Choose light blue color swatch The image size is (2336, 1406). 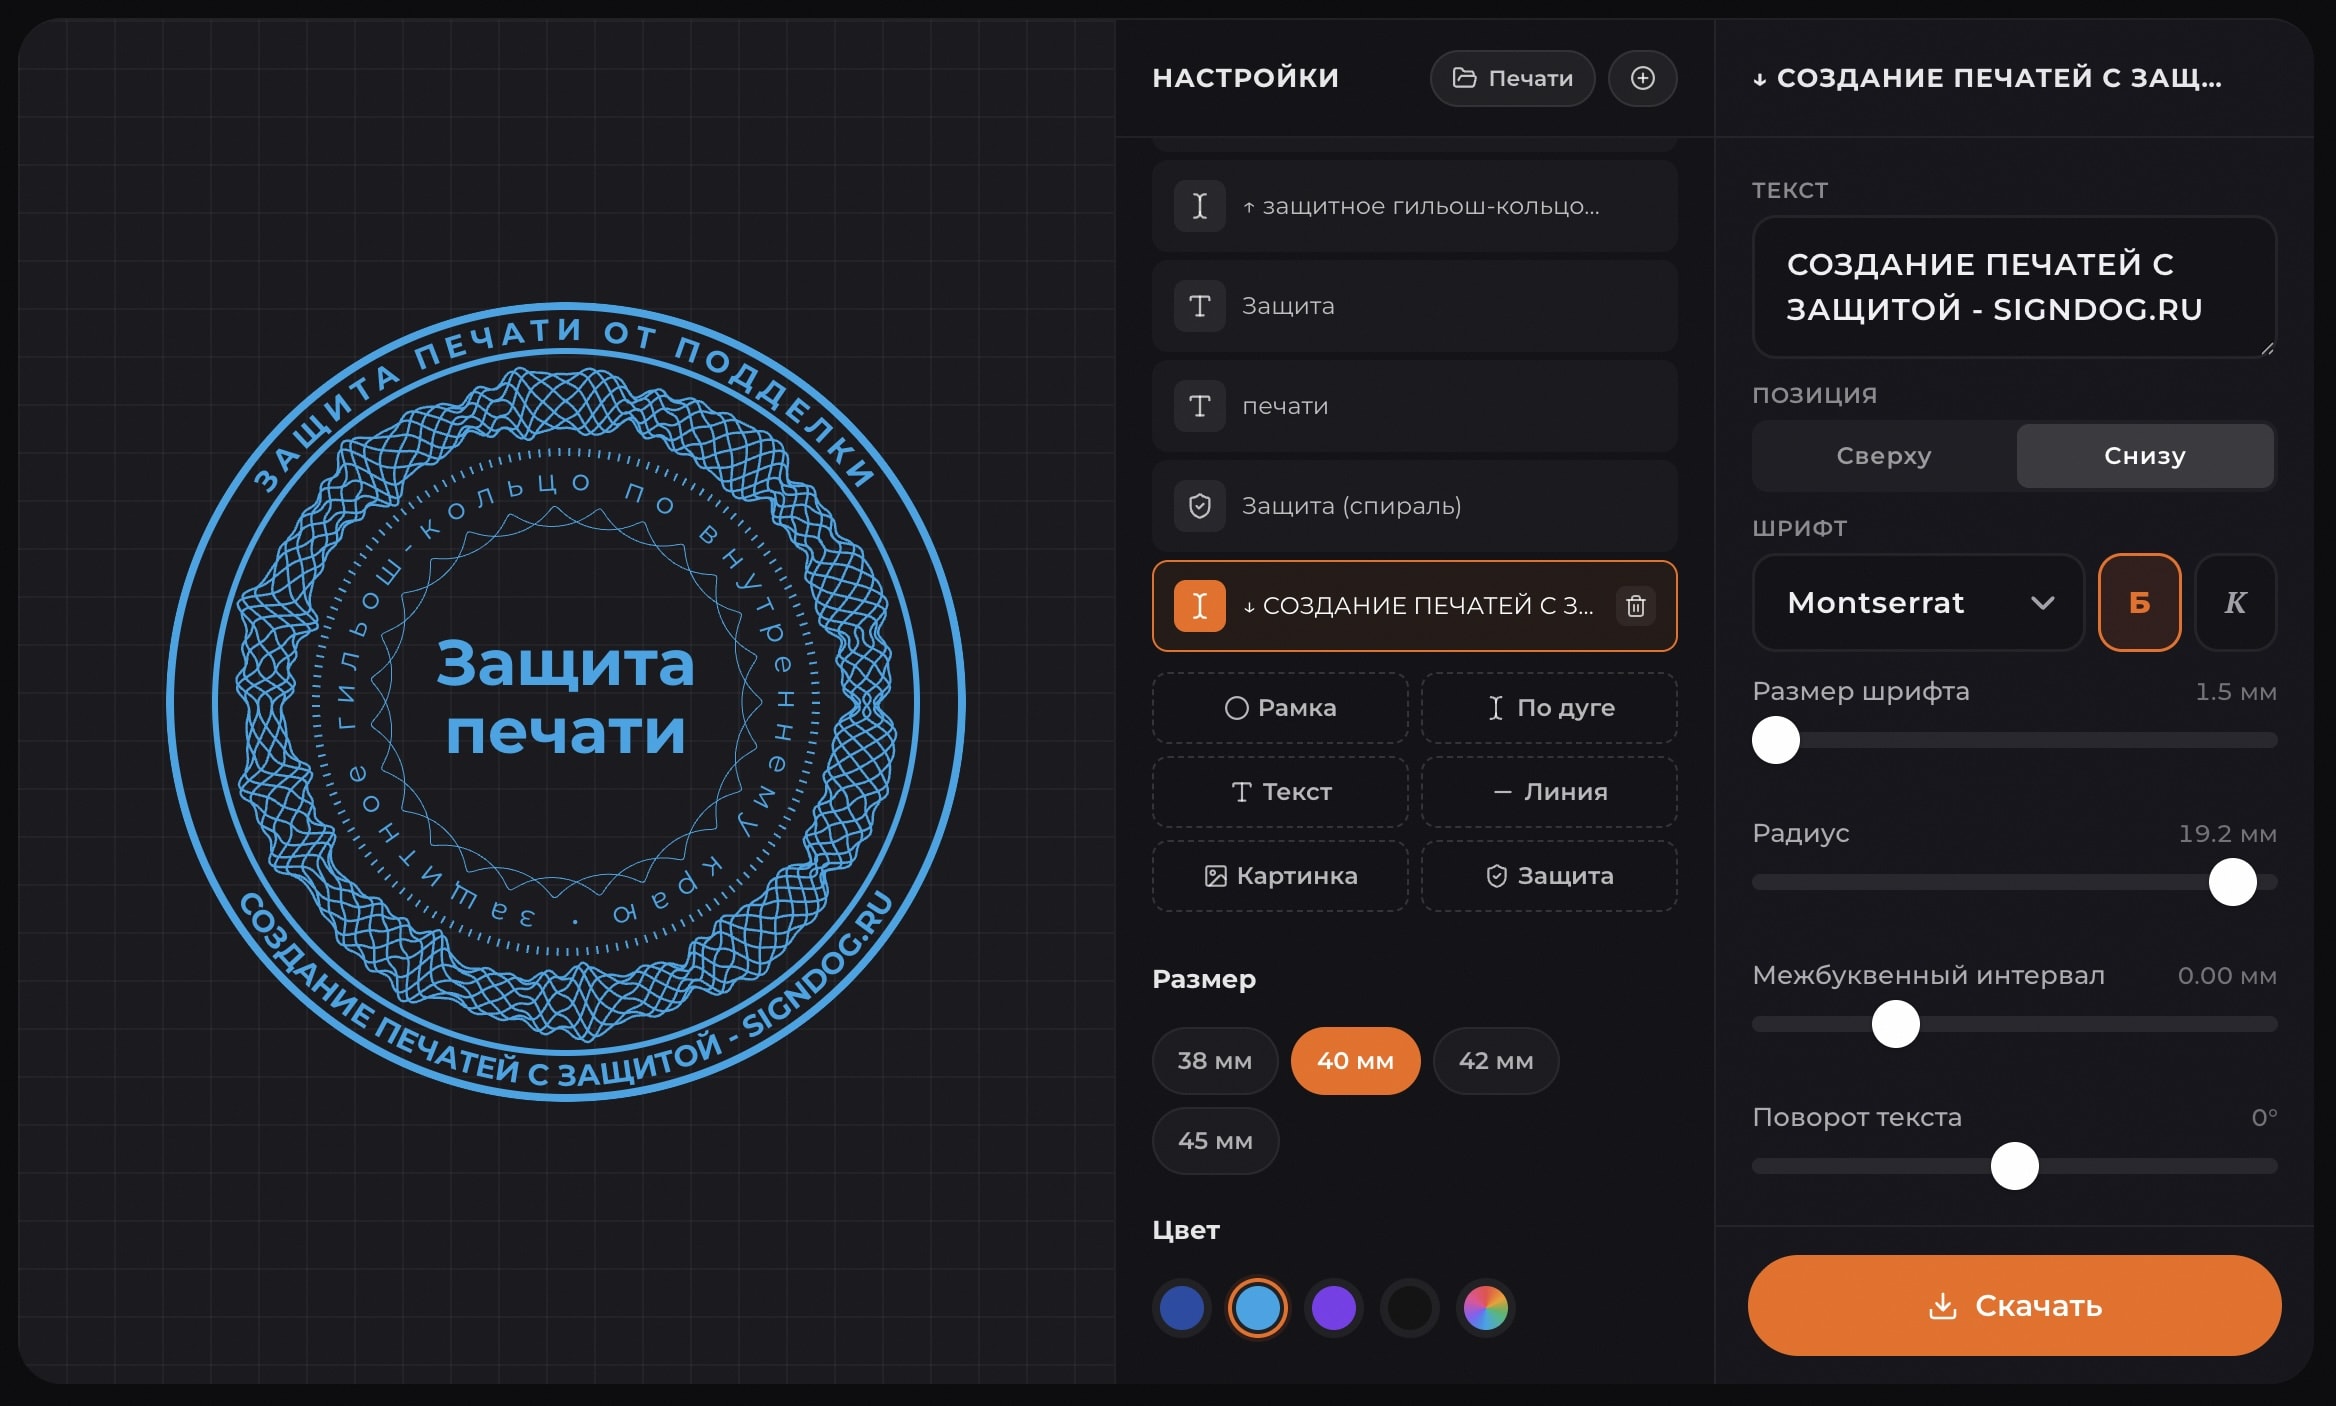point(1257,1308)
